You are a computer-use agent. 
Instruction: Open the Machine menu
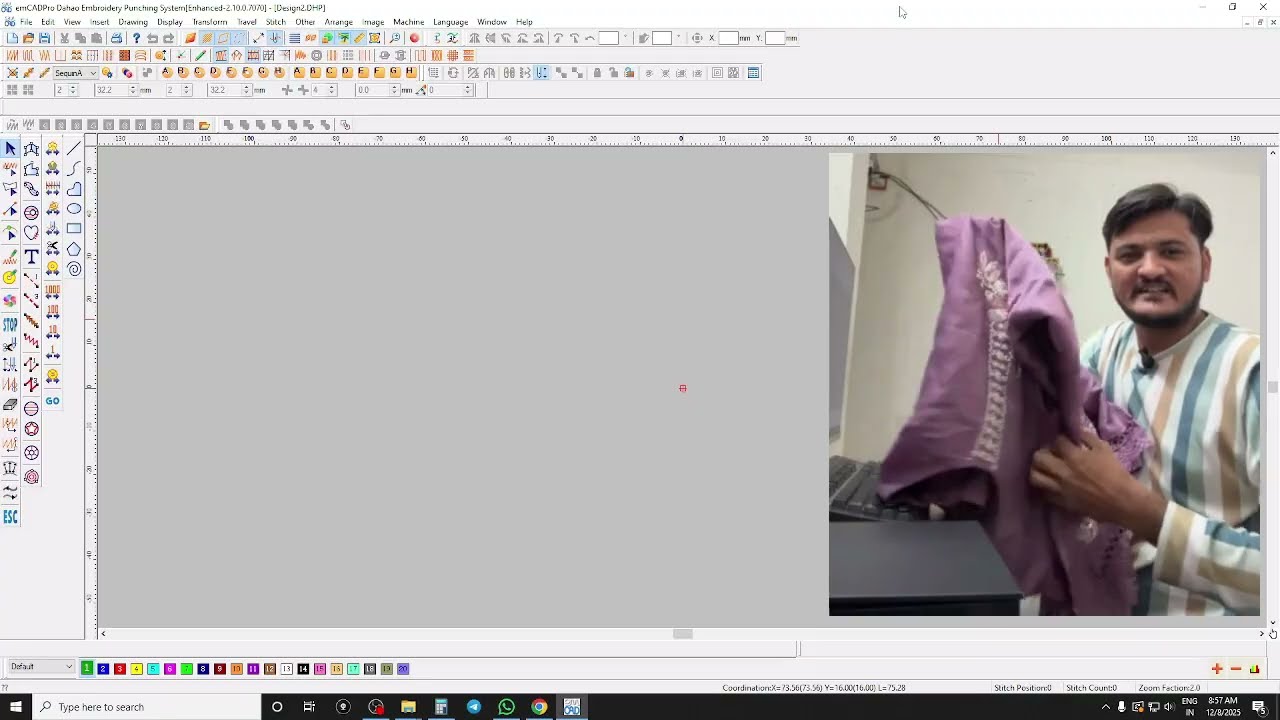(x=408, y=22)
